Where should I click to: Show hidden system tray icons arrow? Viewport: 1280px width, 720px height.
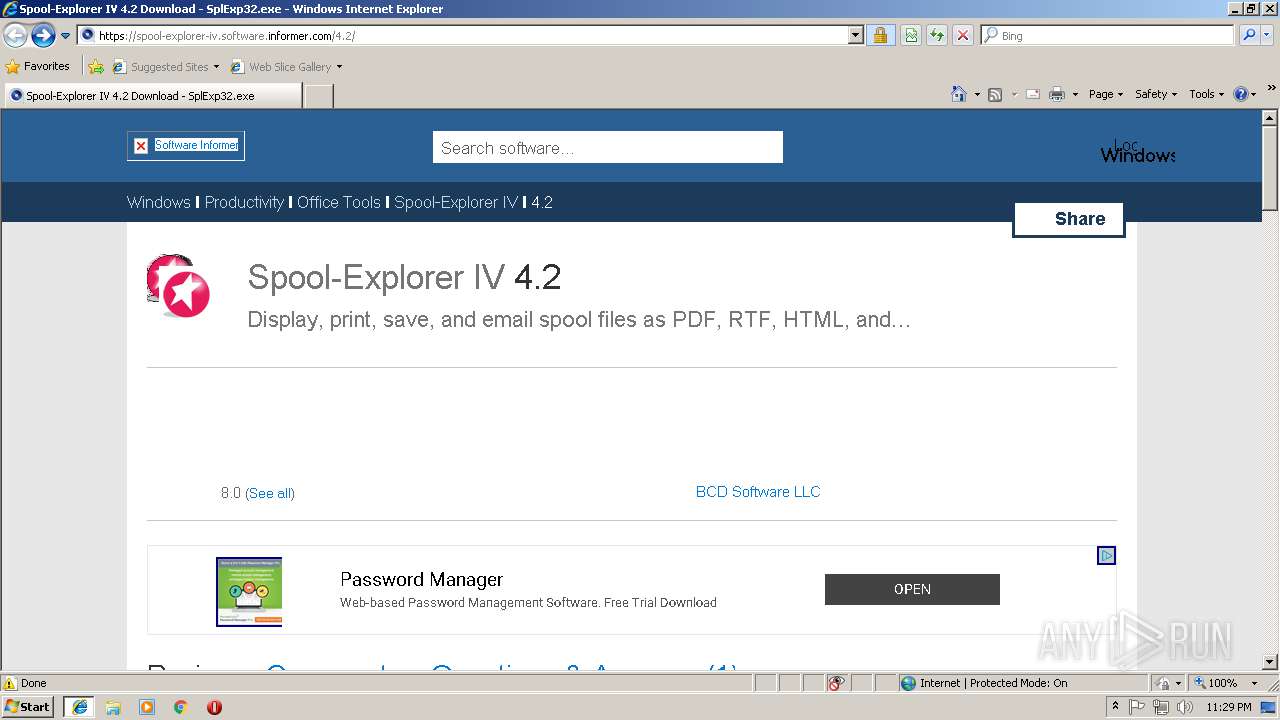coord(1116,707)
